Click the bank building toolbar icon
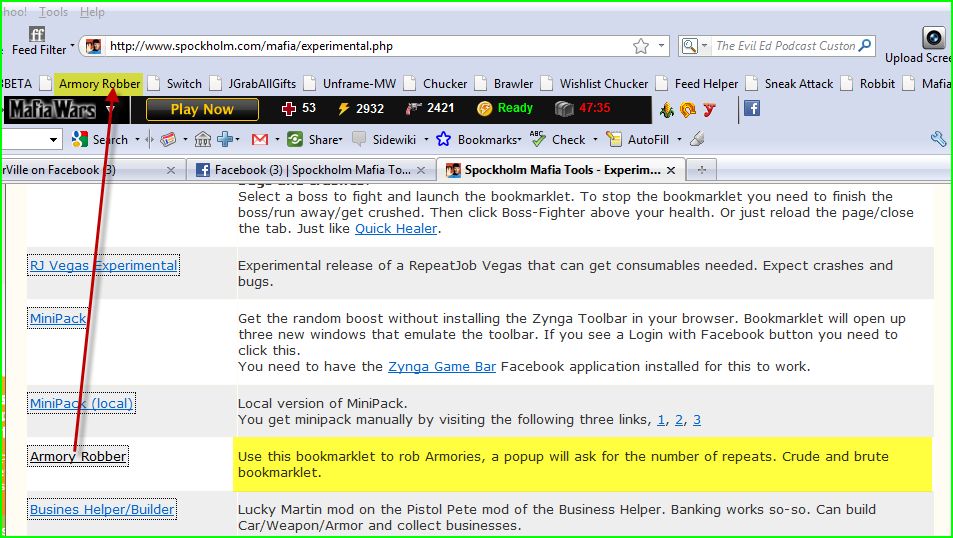The width and height of the screenshot is (953, 538). [202, 140]
